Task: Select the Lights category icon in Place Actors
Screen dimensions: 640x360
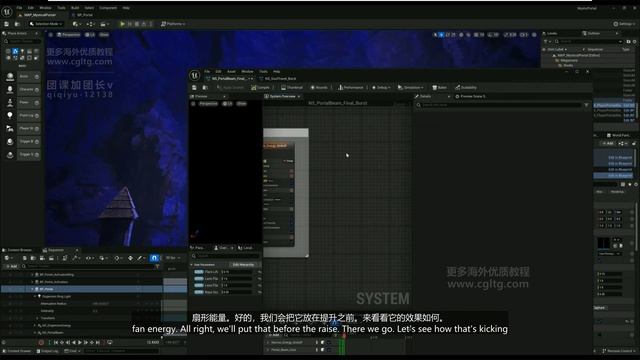Action: coord(22,51)
